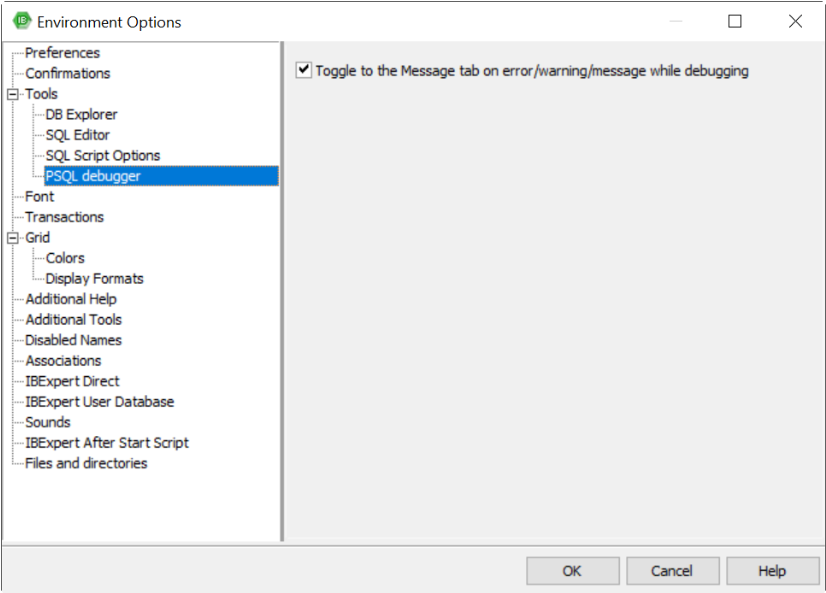This screenshot has width=826, height=593.
Task: Select the Preferences tree item
Action: [x=62, y=53]
